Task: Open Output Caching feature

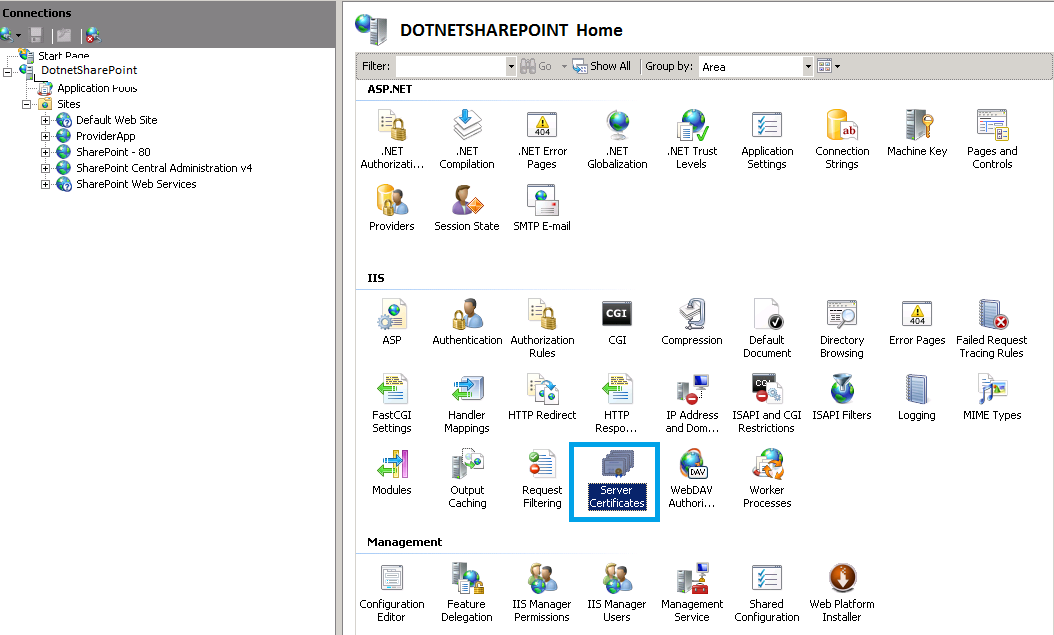Action: pos(467,478)
